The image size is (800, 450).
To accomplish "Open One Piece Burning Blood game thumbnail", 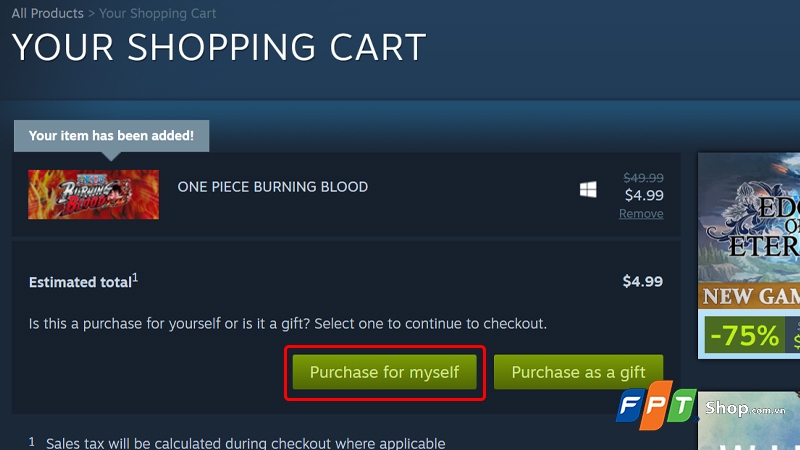I will pyautogui.click(x=93, y=194).
